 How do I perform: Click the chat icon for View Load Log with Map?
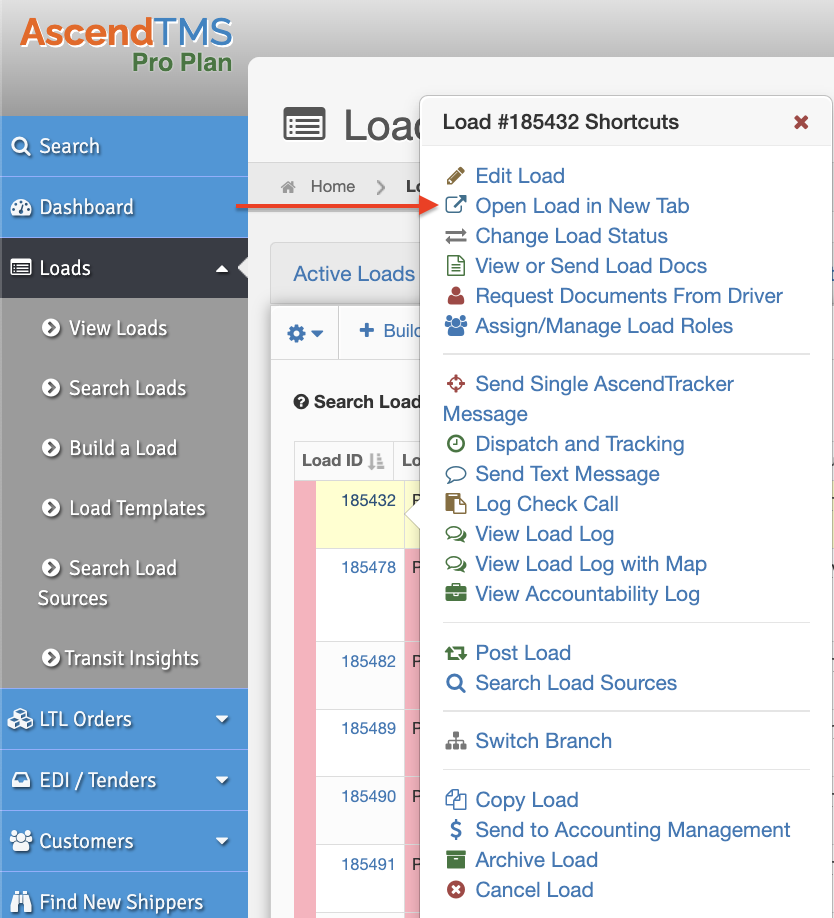(455, 564)
